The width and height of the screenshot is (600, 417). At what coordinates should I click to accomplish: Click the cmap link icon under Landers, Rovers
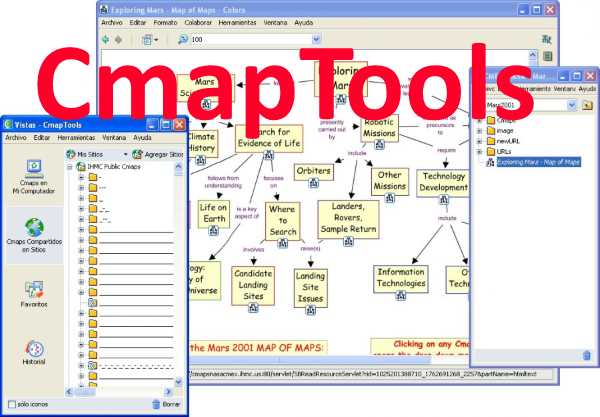pos(348,241)
